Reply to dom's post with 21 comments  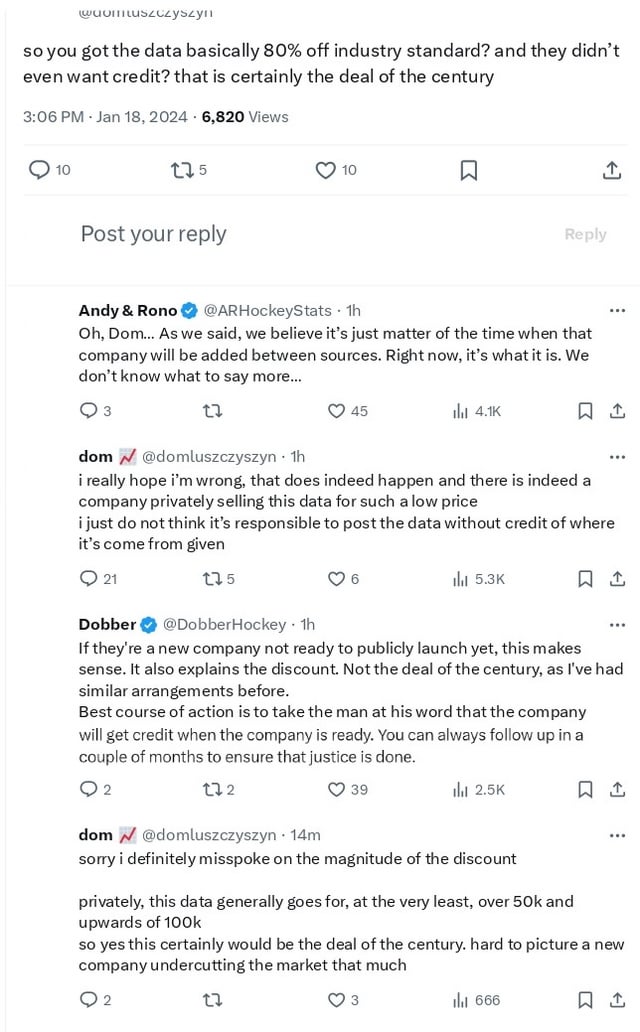(88, 578)
